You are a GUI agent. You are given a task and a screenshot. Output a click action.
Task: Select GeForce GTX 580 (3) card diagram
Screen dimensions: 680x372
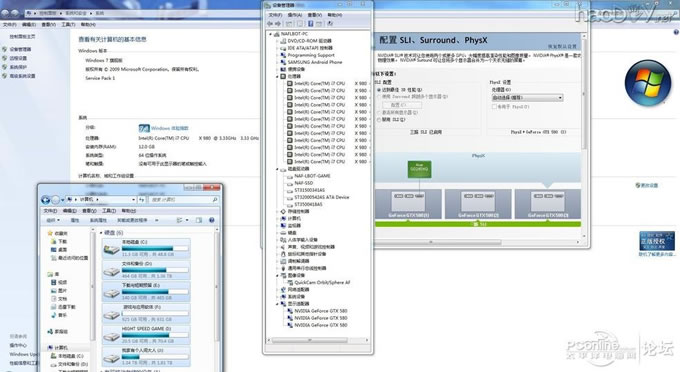pos(548,204)
